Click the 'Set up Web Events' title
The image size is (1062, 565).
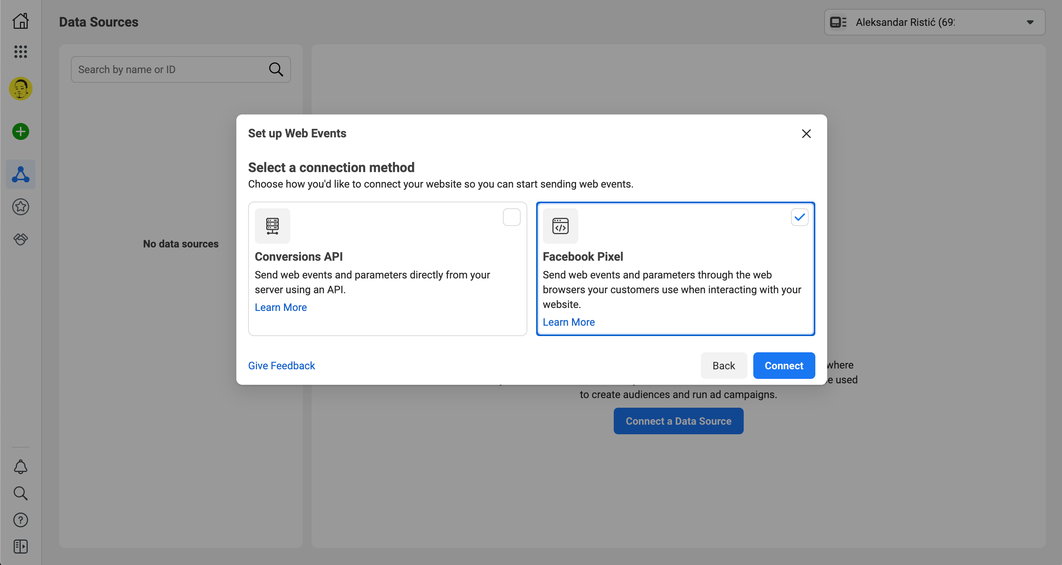pyautogui.click(x=297, y=133)
